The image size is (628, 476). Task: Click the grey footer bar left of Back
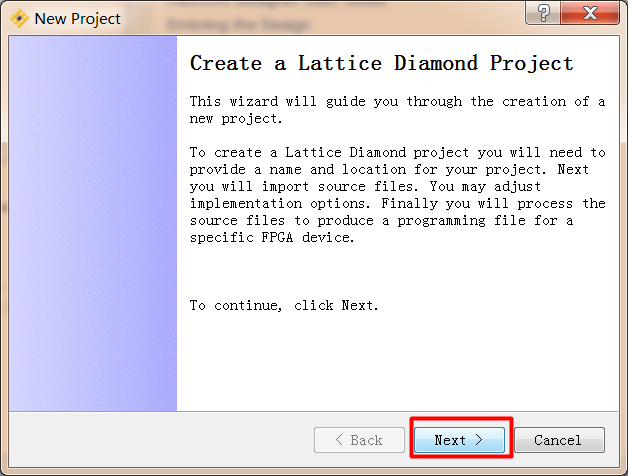[x=160, y=440]
